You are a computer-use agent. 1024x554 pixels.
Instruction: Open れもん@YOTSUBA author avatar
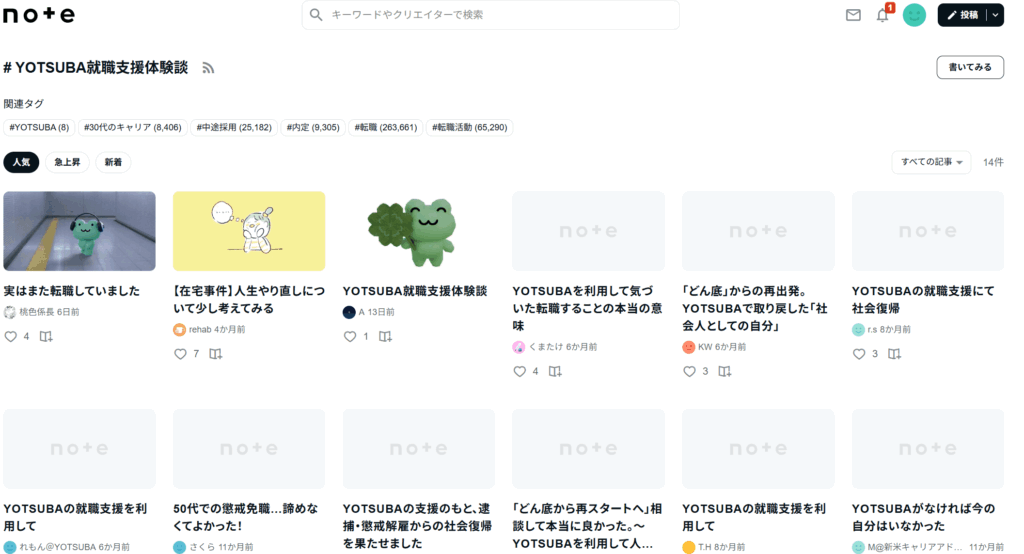point(10,547)
